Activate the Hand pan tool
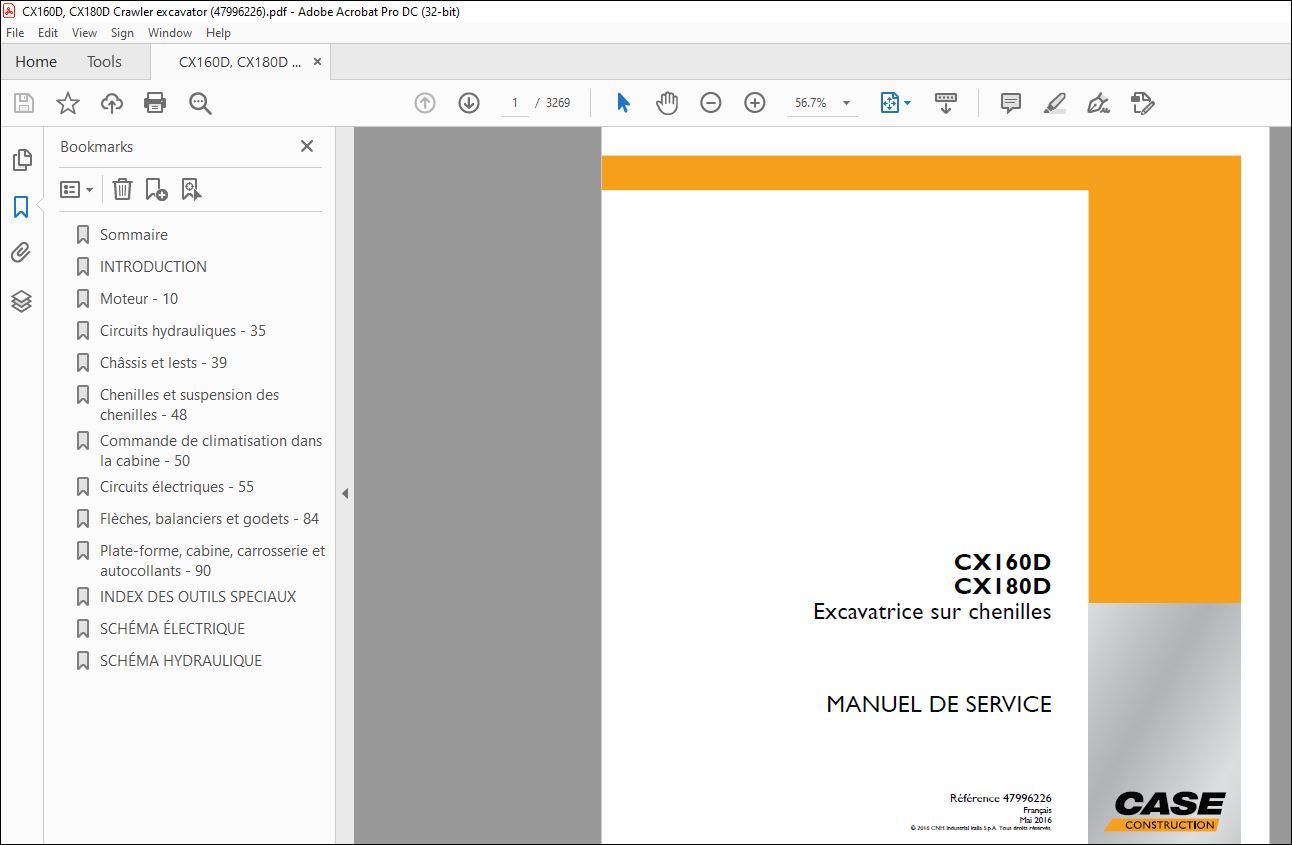Image resolution: width=1292 pixels, height=845 pixels. (x=667, y=103)
